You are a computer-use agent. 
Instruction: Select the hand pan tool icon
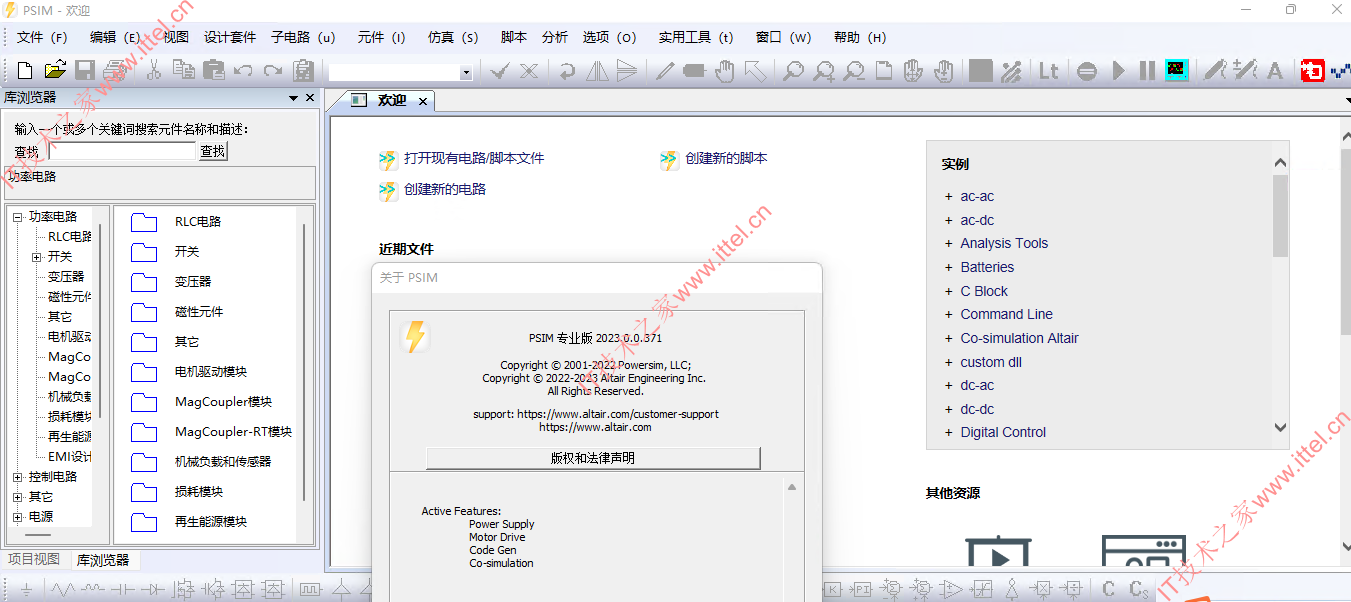(x=725, y=70)
